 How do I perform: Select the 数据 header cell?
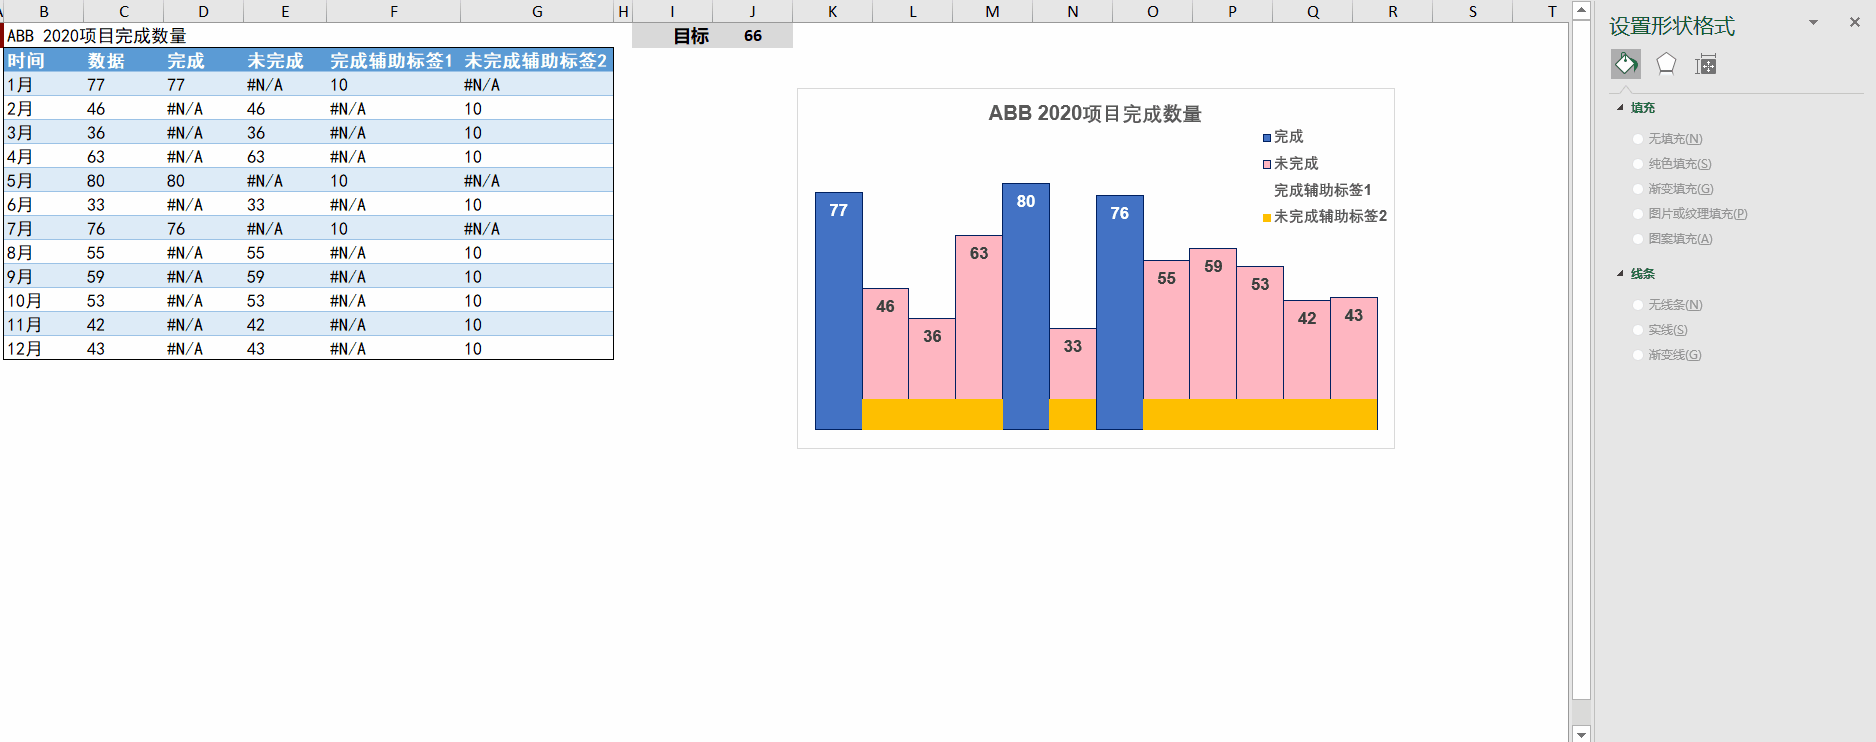point(124,60)
